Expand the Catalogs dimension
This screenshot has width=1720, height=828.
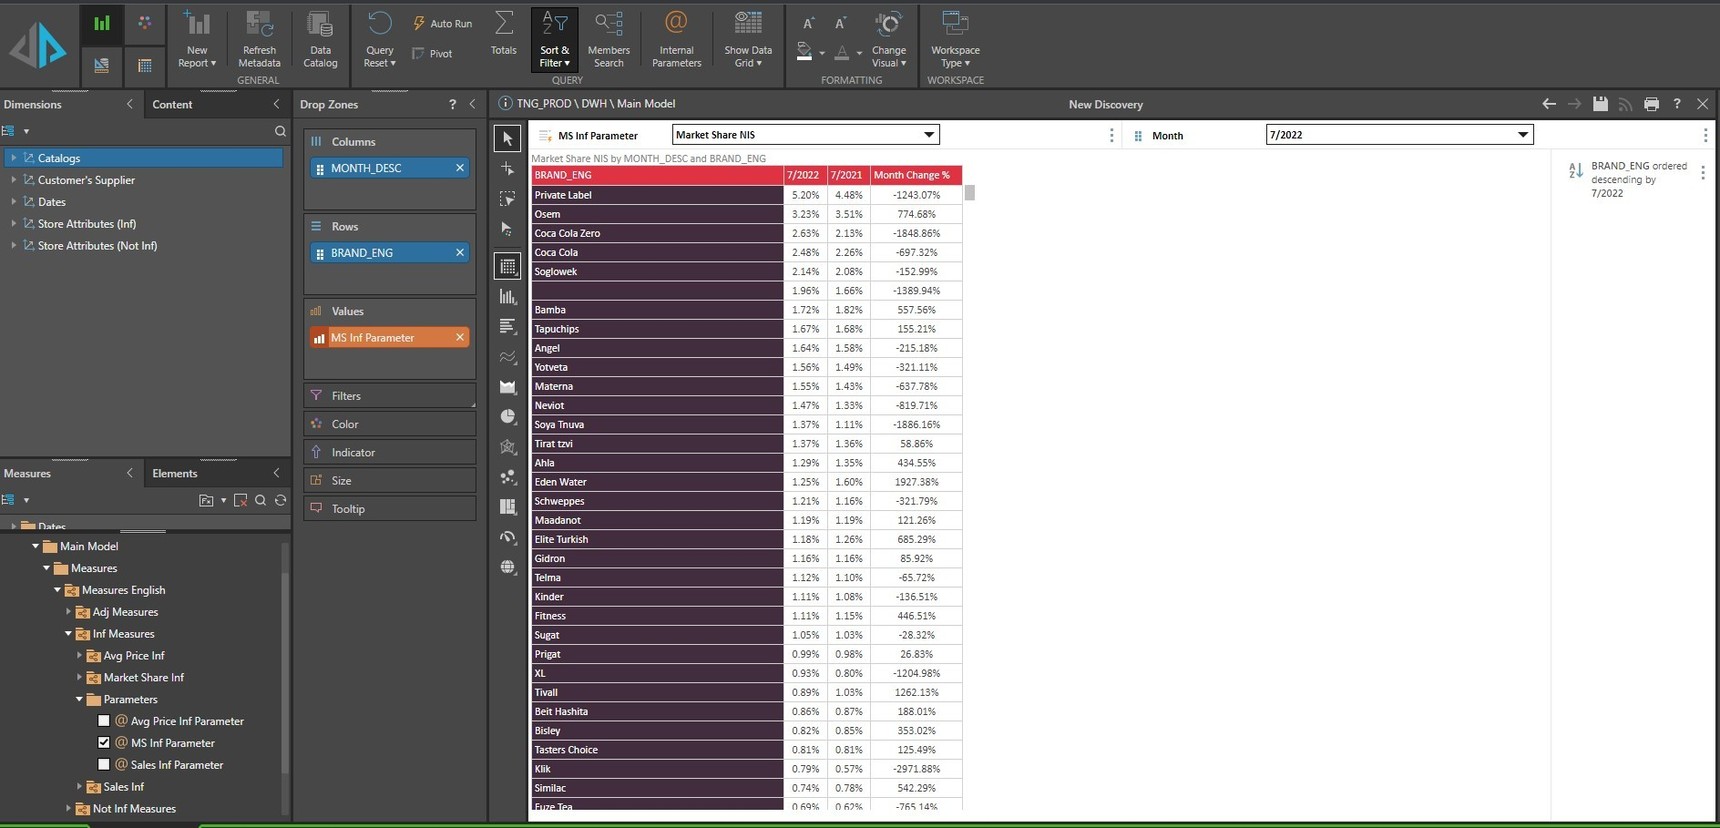tap(13, 158)
